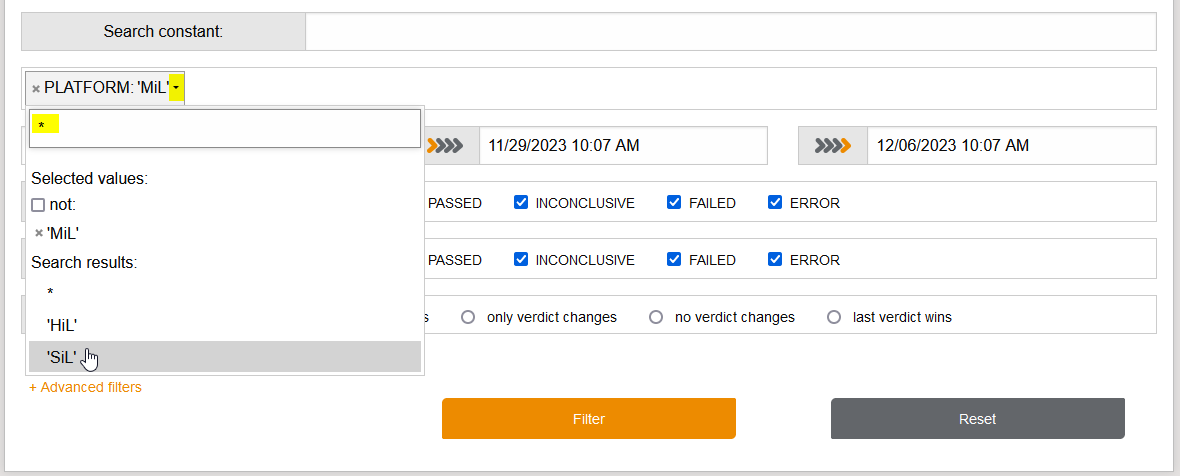Image resolution: width=1180 pixels, height=476 pixels.
Task: Click the orange Filter button
Action: click(x=589, y=419)
